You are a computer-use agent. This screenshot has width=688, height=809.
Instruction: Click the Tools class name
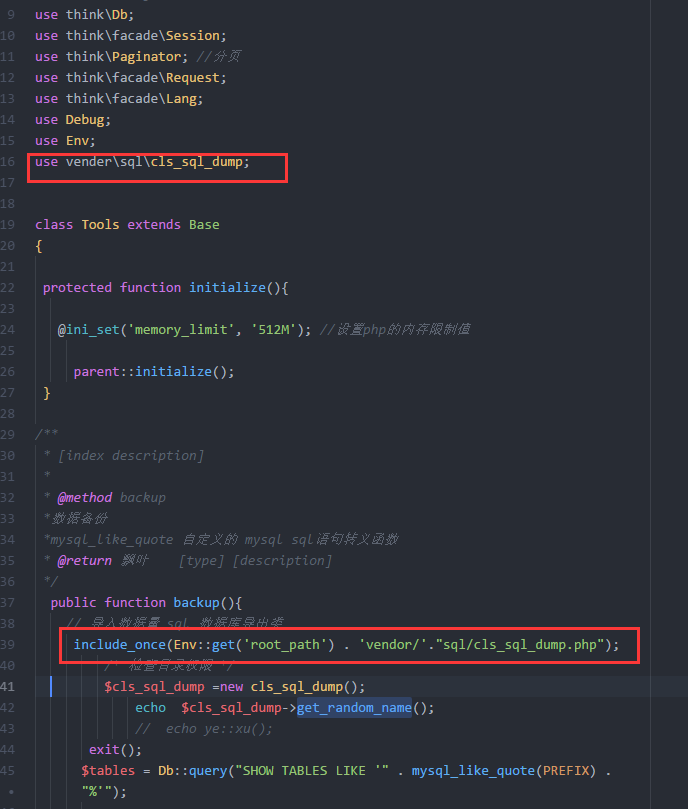point(101,224)
